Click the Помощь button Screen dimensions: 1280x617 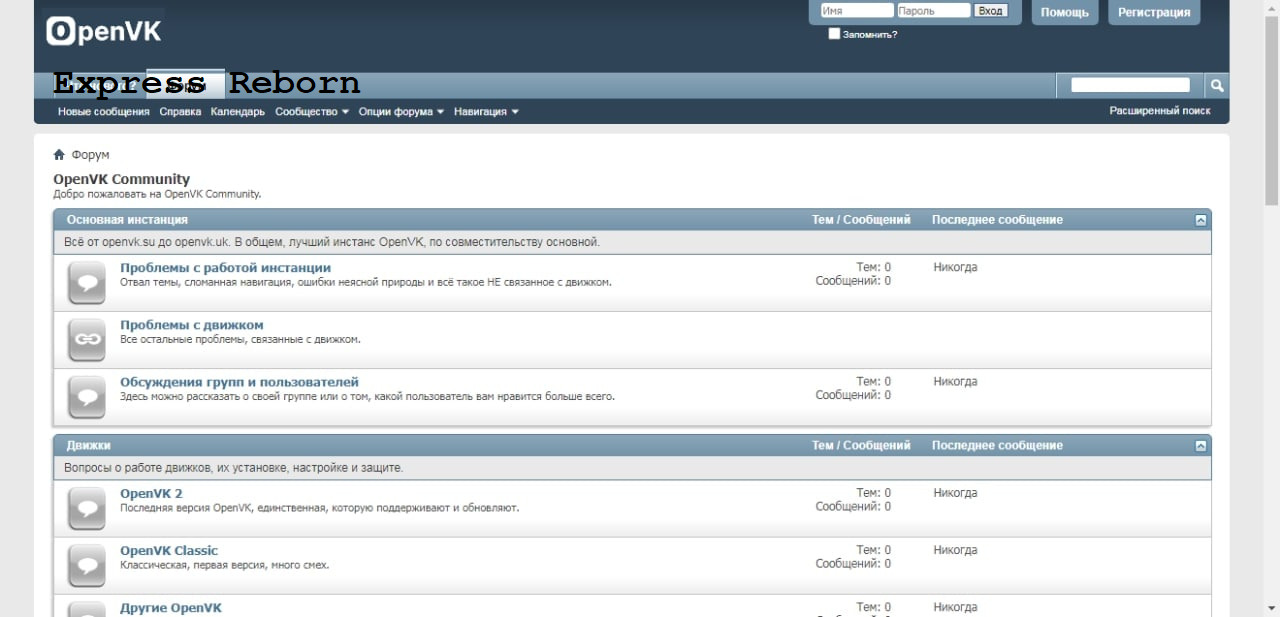tap(1065, 12)
